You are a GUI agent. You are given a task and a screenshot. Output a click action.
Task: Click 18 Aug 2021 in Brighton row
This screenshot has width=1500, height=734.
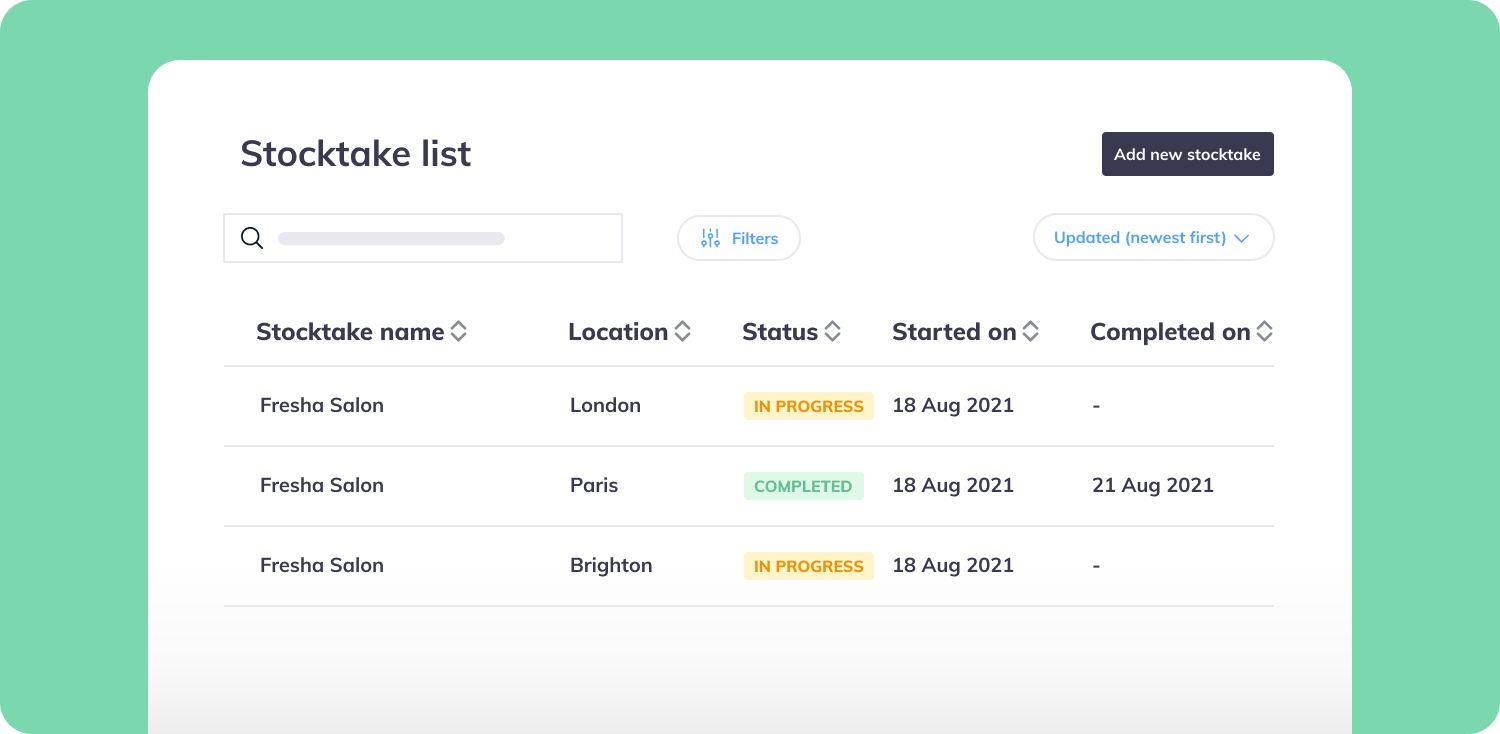(x=953, y=565)
